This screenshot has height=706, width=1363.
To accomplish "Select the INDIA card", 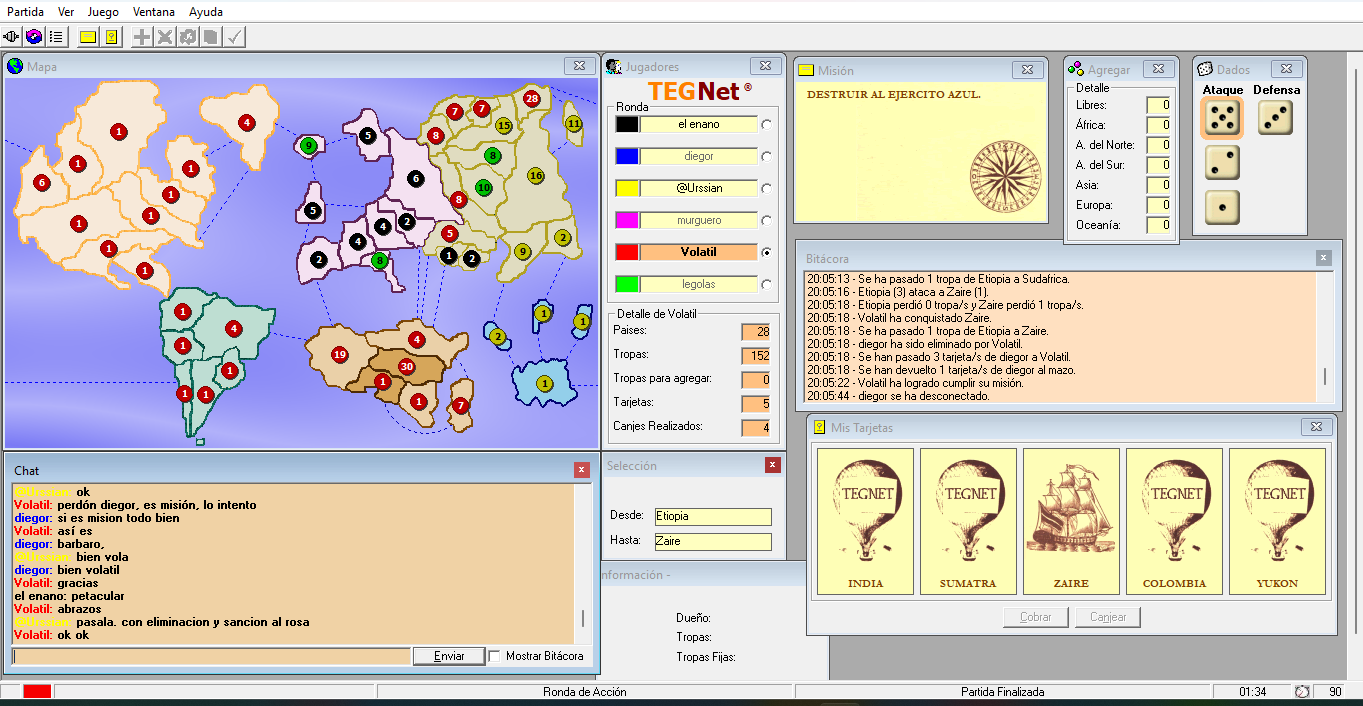I will tap(866, 522).
